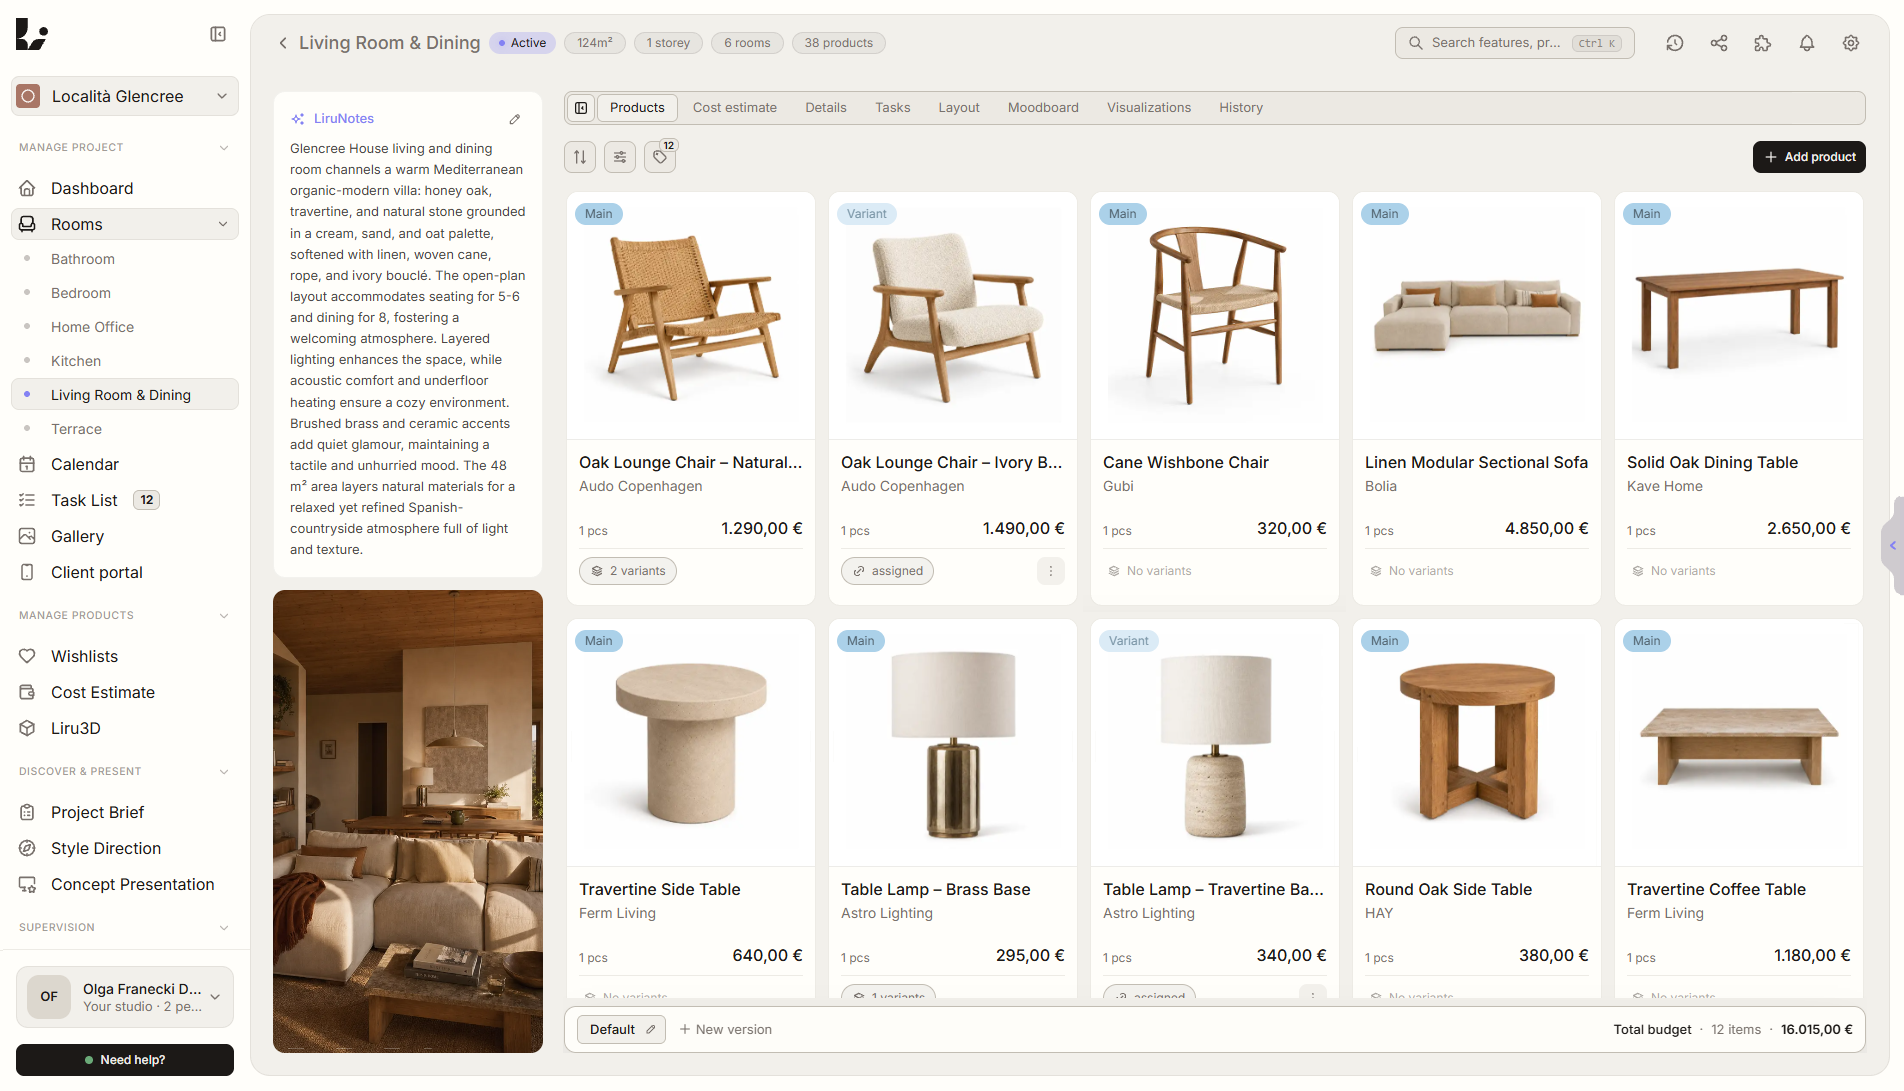Open the product filter sliders button

[620, 157]
